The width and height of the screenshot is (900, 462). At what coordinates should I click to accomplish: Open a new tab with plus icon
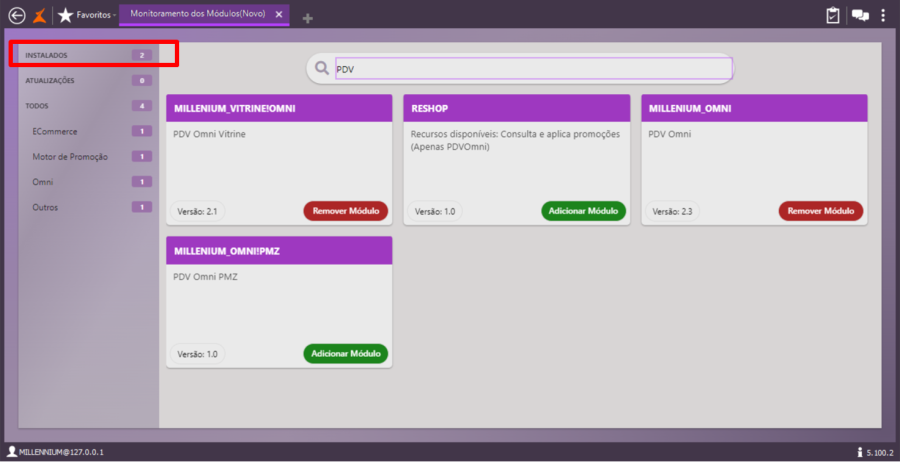coord(308,19)
